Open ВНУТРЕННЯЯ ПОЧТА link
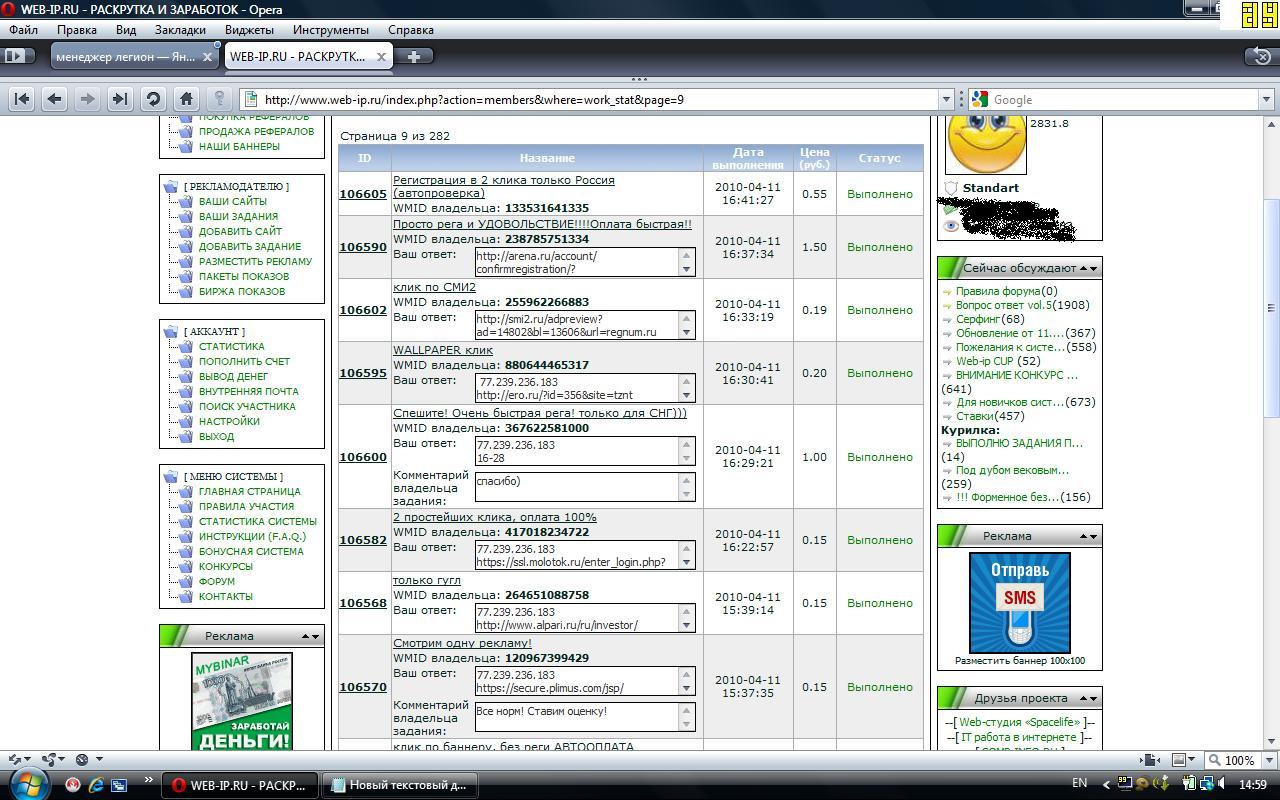The height and width of the screenshot is (800, 1280). 248,391
